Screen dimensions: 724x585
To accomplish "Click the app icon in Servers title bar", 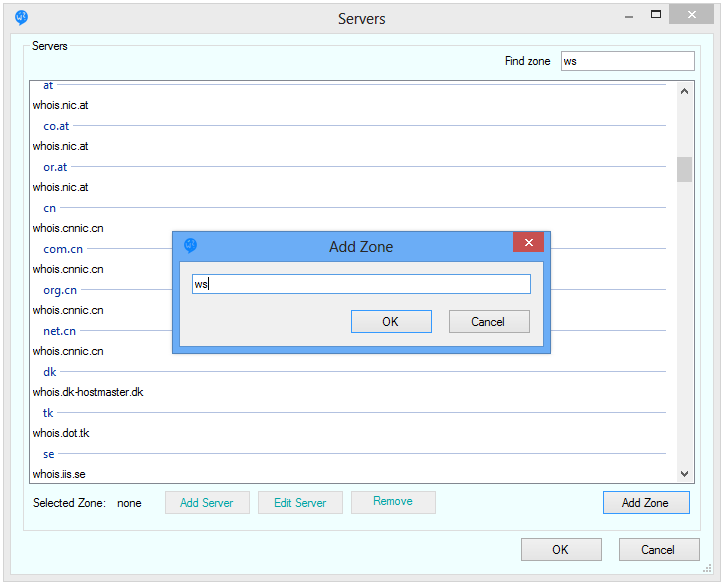I will point(21,18).
